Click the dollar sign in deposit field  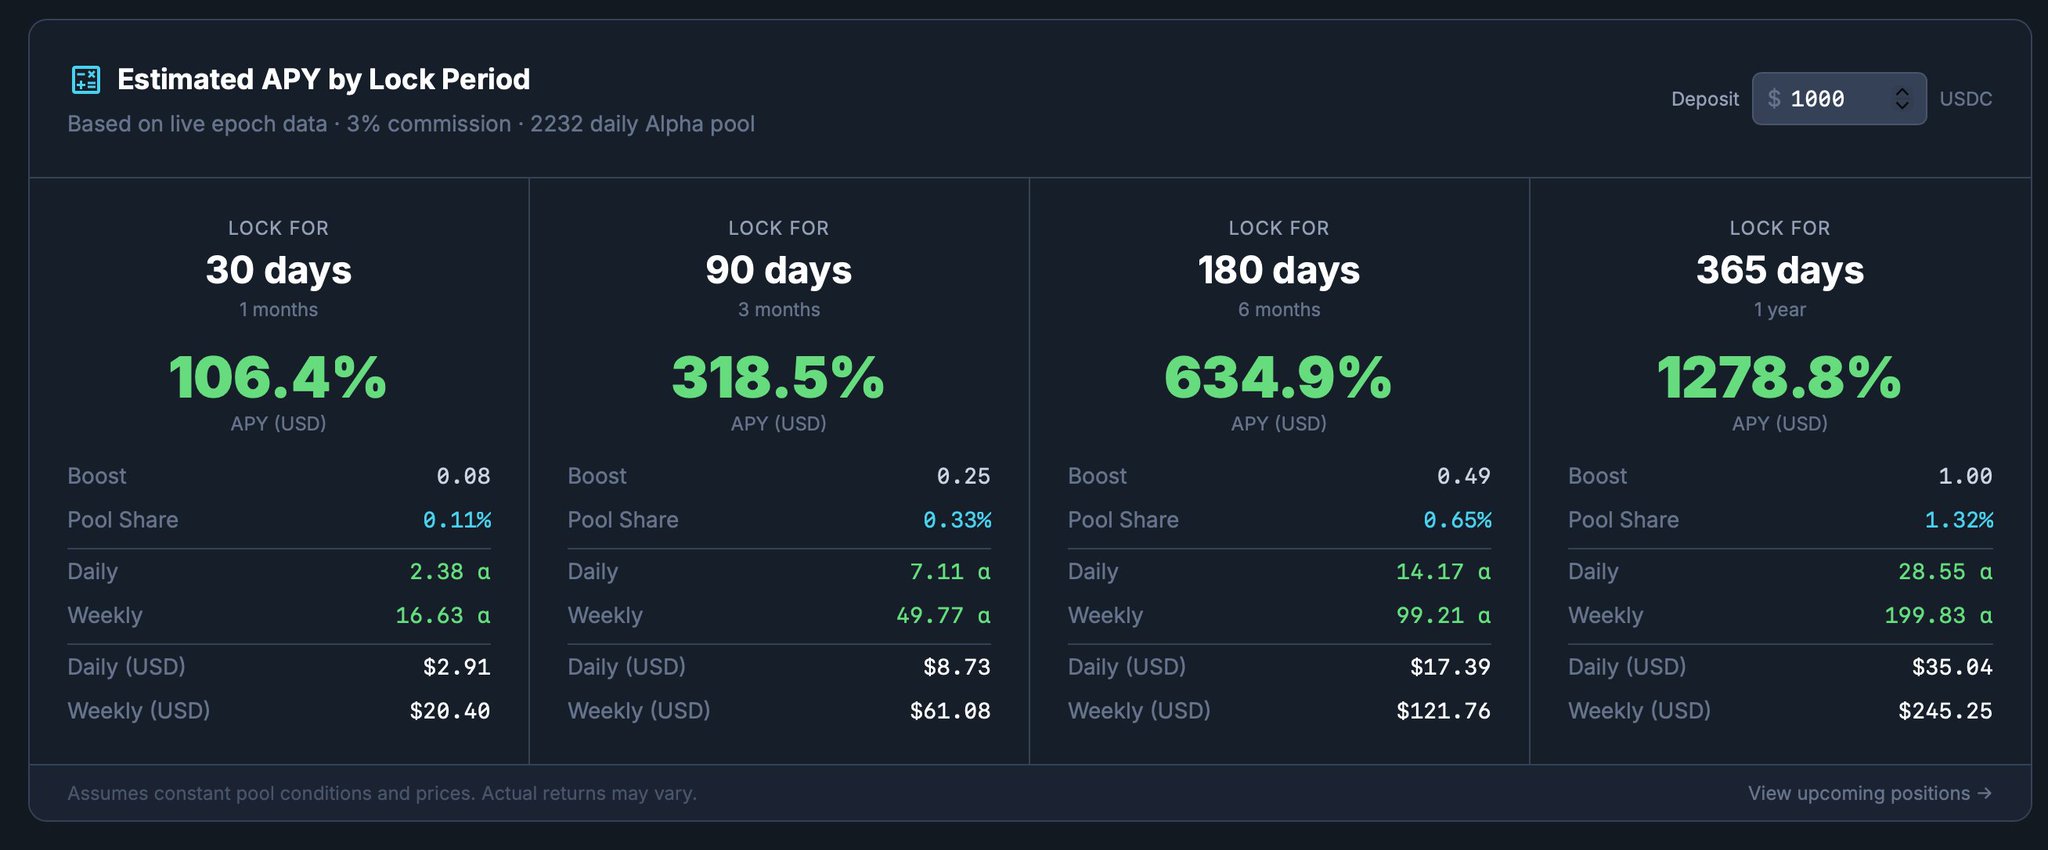[1774, 99]
